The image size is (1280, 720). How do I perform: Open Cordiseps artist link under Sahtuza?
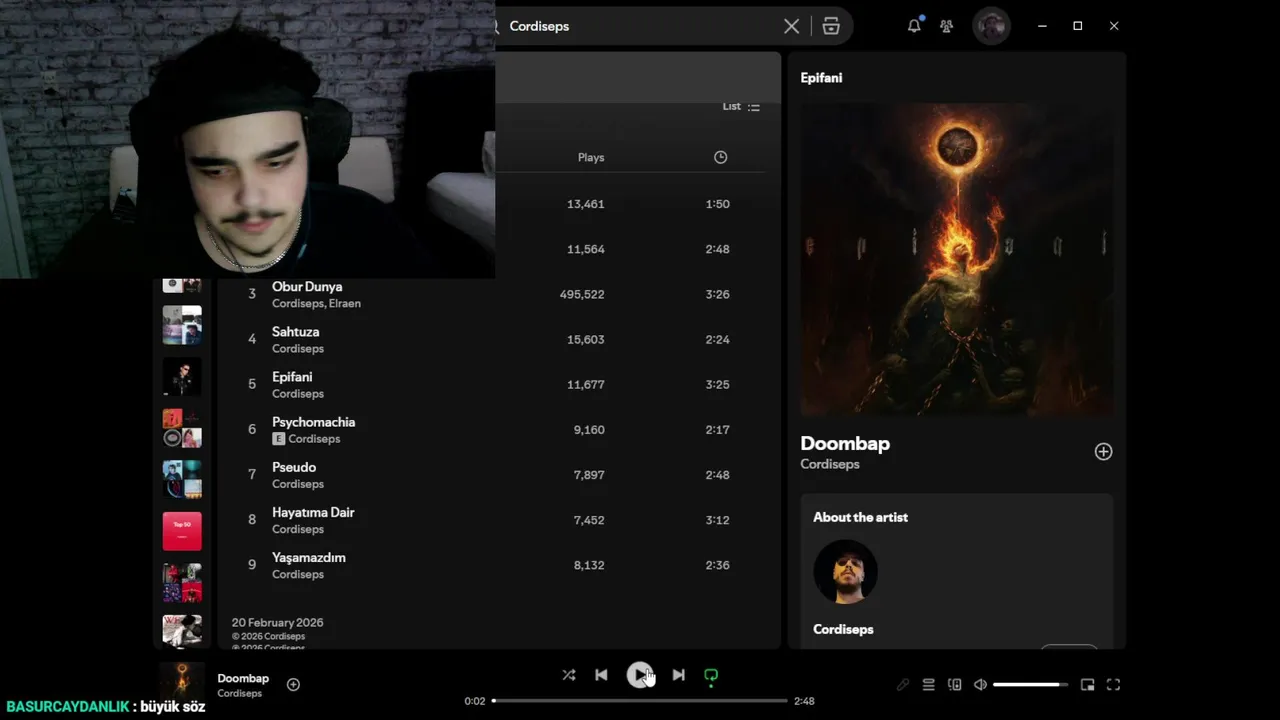tap(298, 349)
